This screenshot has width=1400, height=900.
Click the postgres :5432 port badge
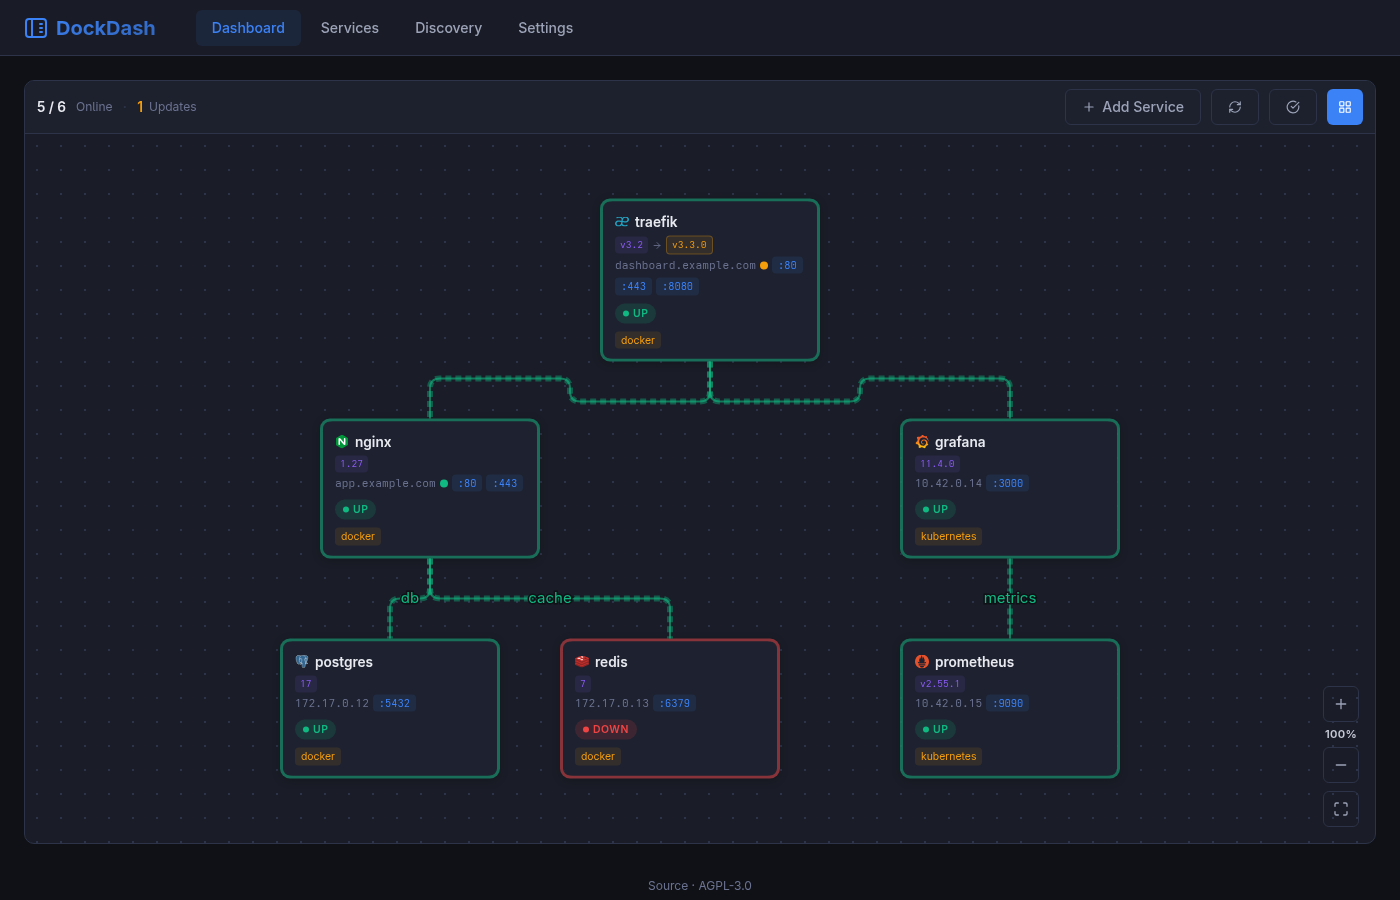click(x=395, y=704)
